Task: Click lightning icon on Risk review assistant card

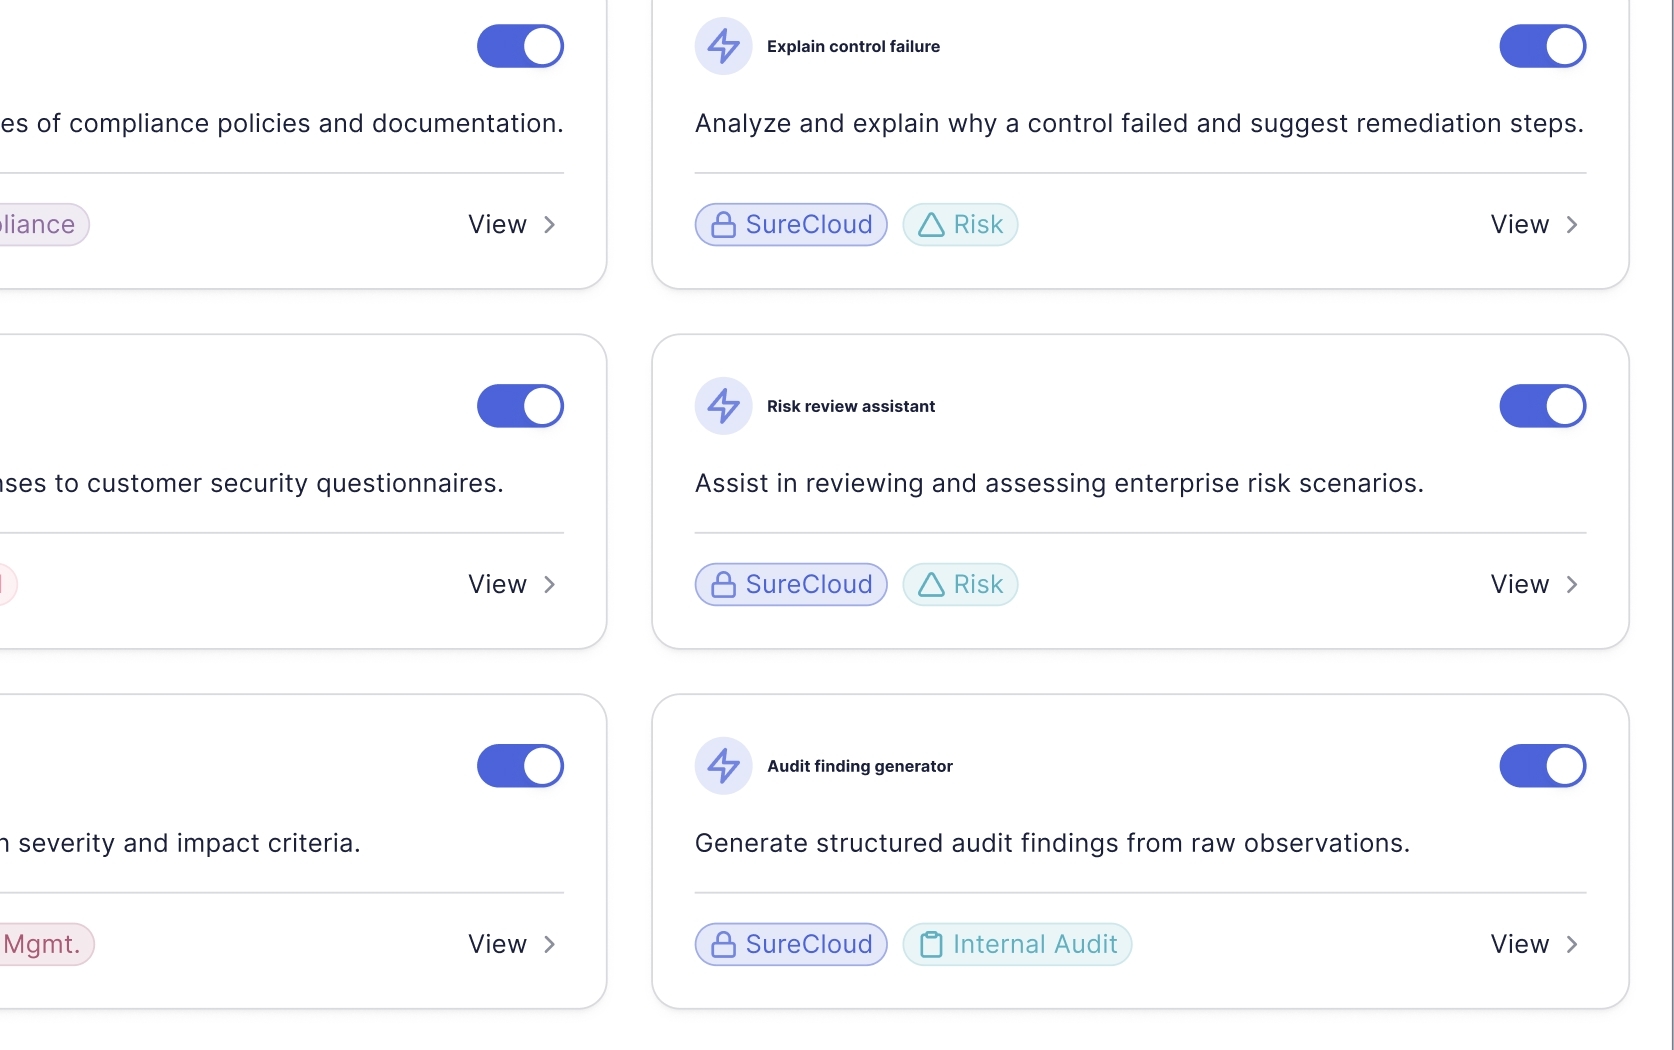Action: (723, 406)
